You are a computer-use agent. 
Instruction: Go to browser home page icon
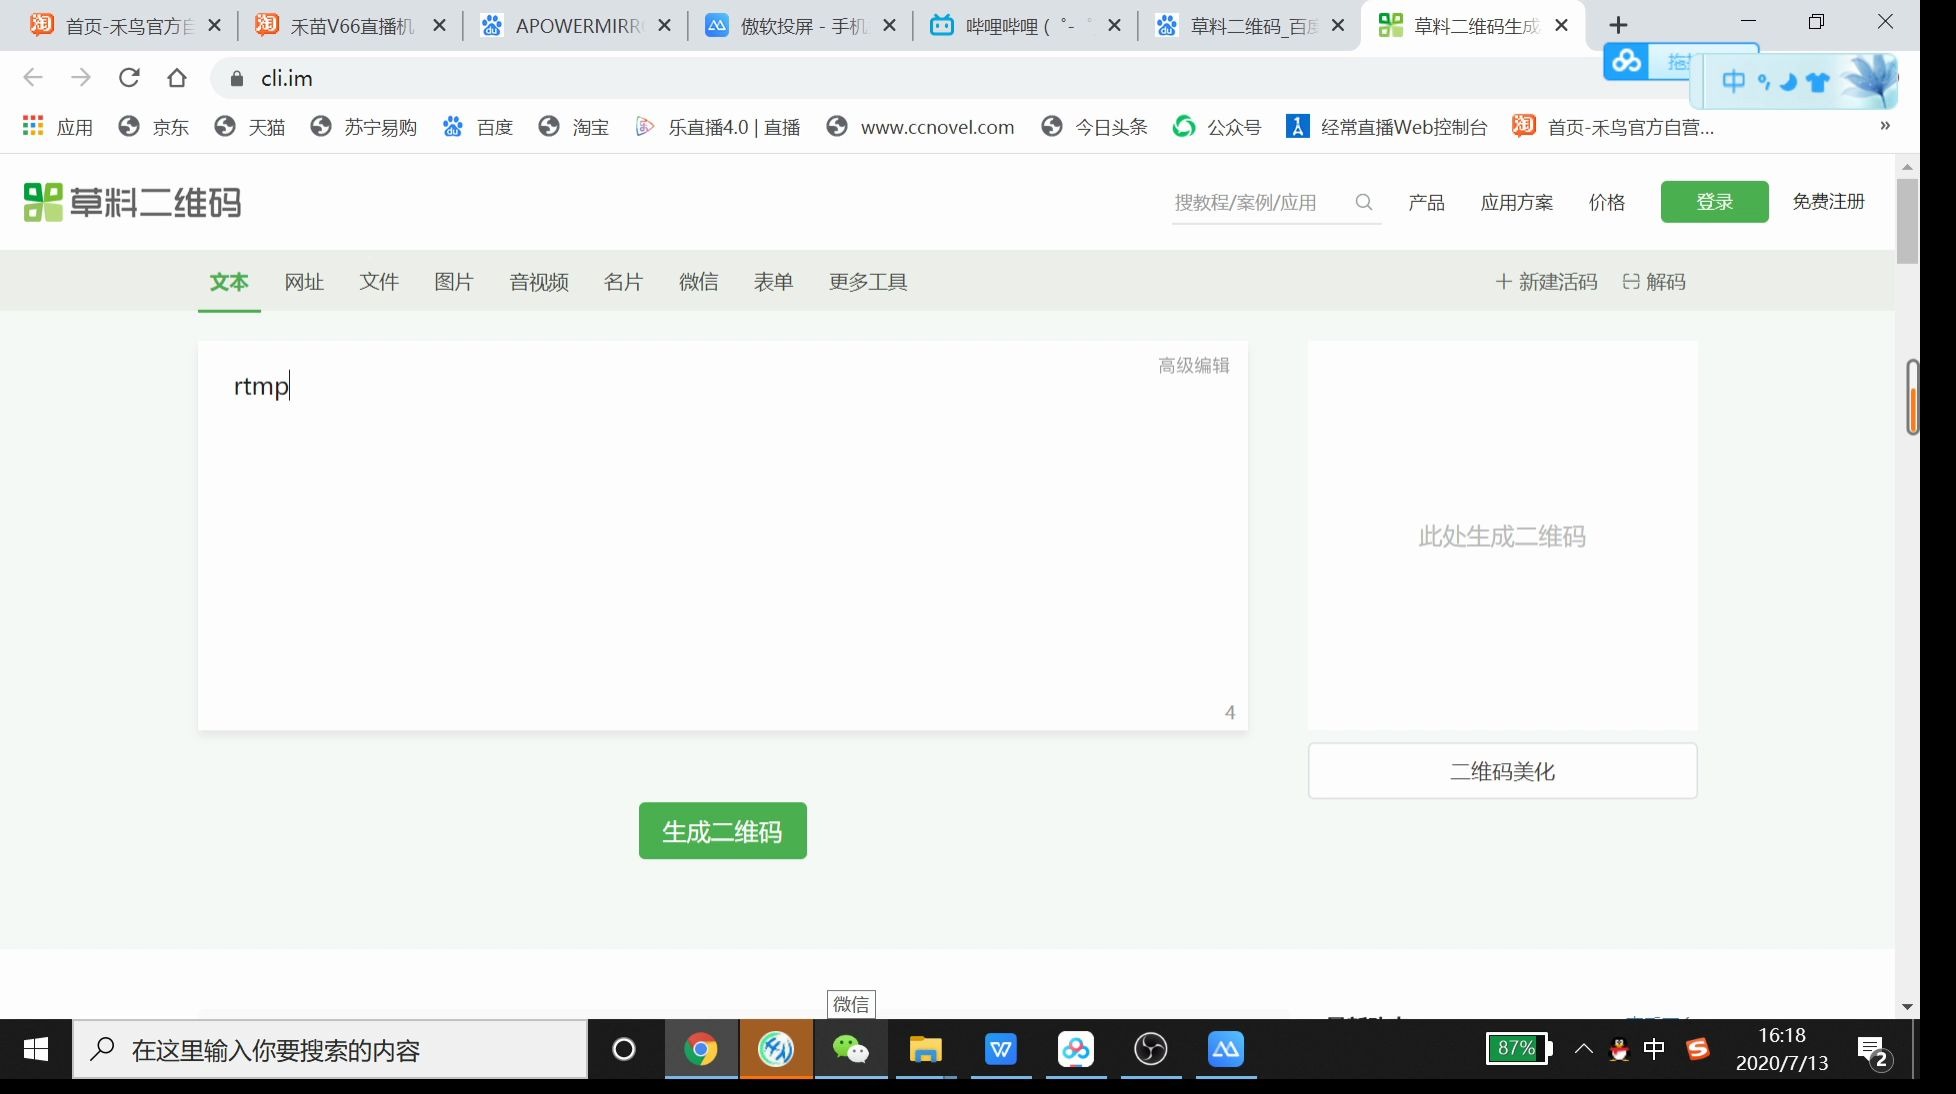coord(177,78)
